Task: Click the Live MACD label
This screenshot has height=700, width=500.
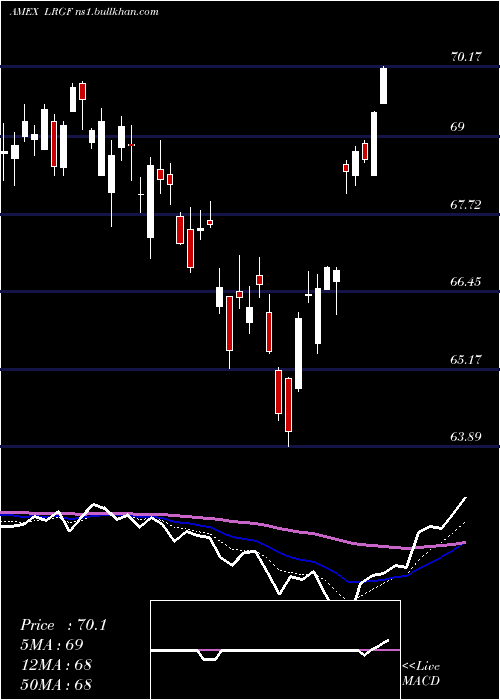Action: coord(421,674)
